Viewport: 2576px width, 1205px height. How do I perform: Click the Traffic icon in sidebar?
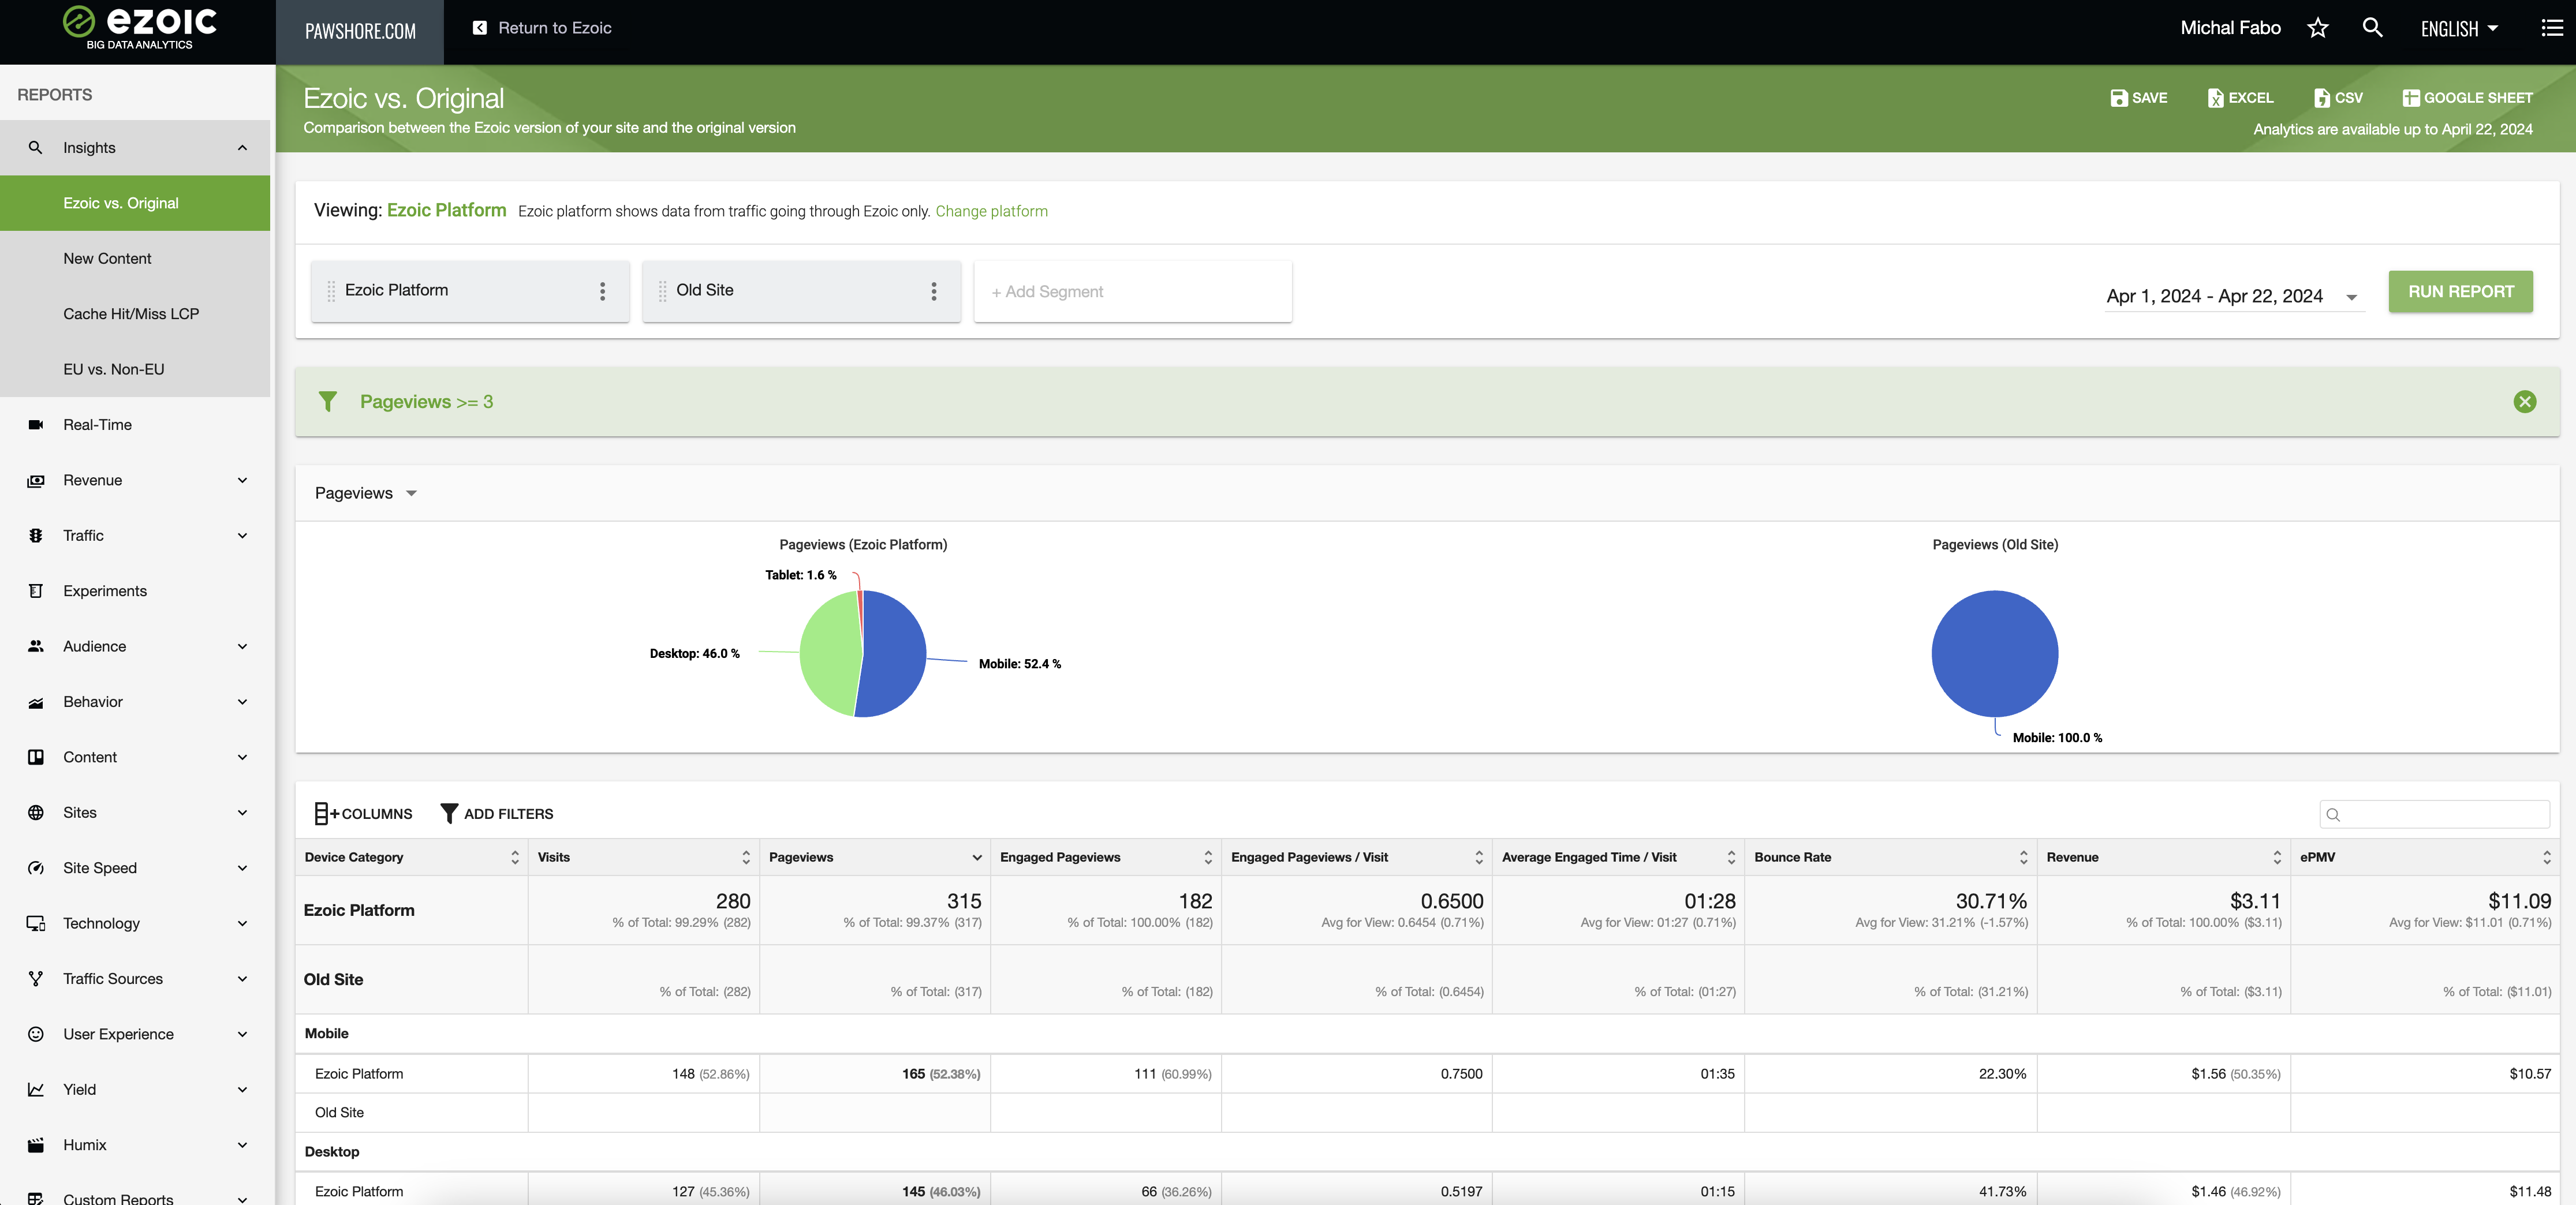tap(36, 536)
